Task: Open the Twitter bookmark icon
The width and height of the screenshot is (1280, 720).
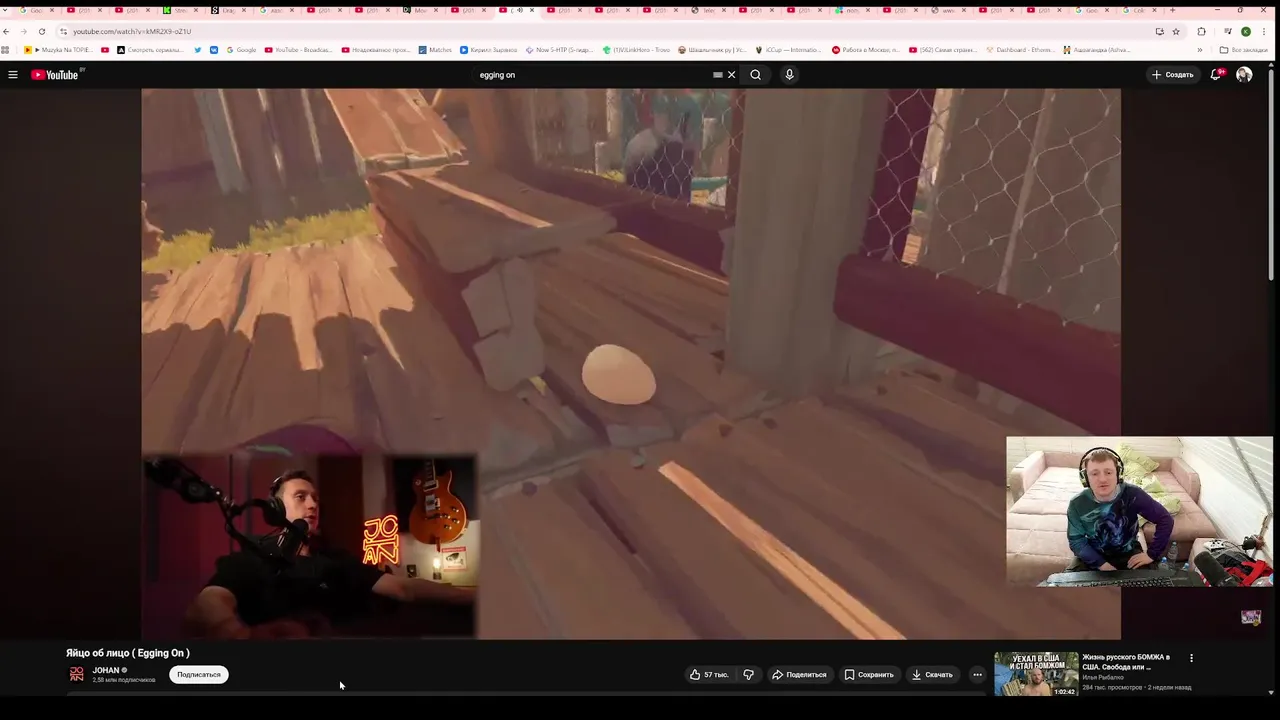Action: [198, 50]
